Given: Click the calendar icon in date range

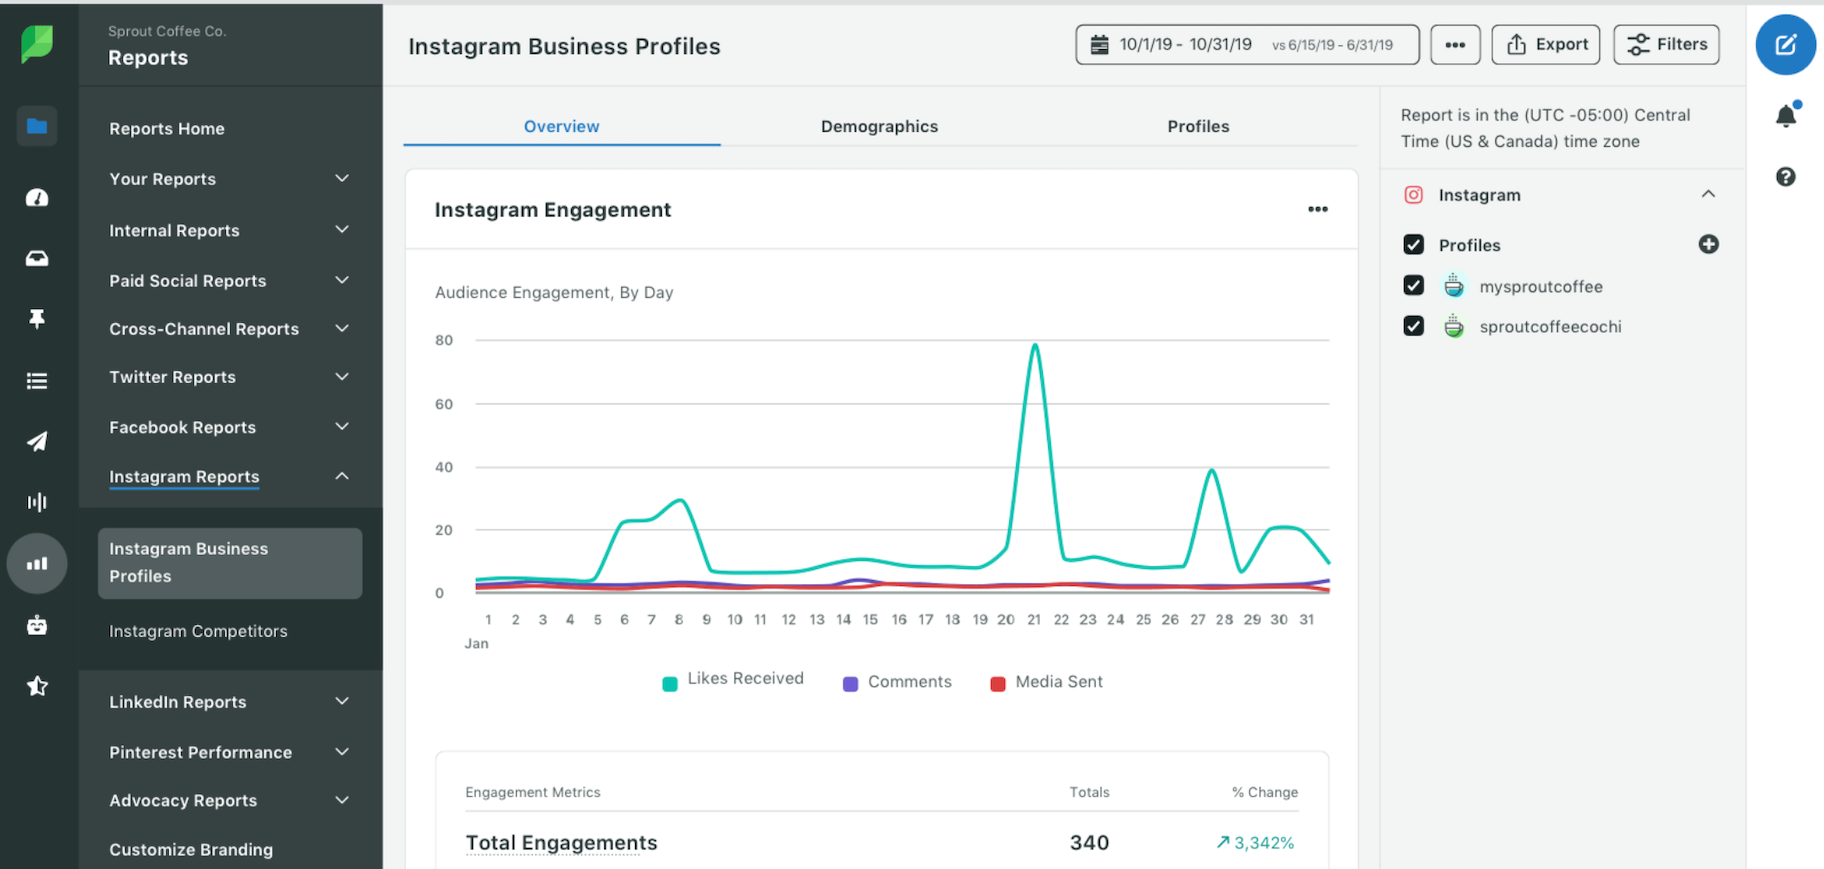Looking at the screenshot, I should [x=1099, y=45].
